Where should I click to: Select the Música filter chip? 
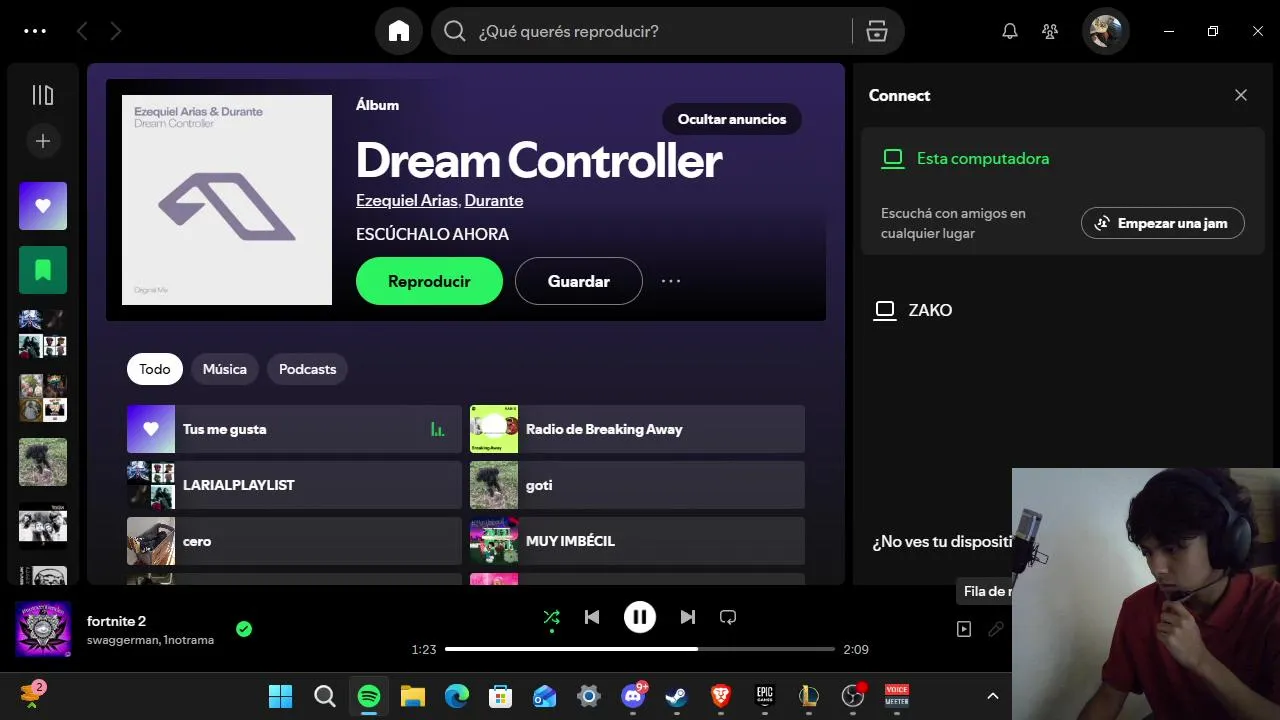tap(225, 369)
